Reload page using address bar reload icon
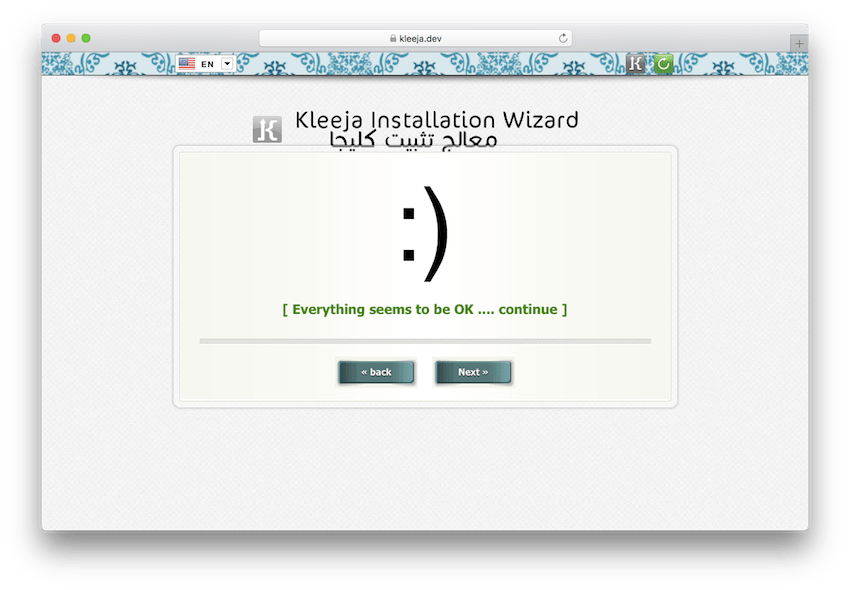850x590 pixels. 563,38
